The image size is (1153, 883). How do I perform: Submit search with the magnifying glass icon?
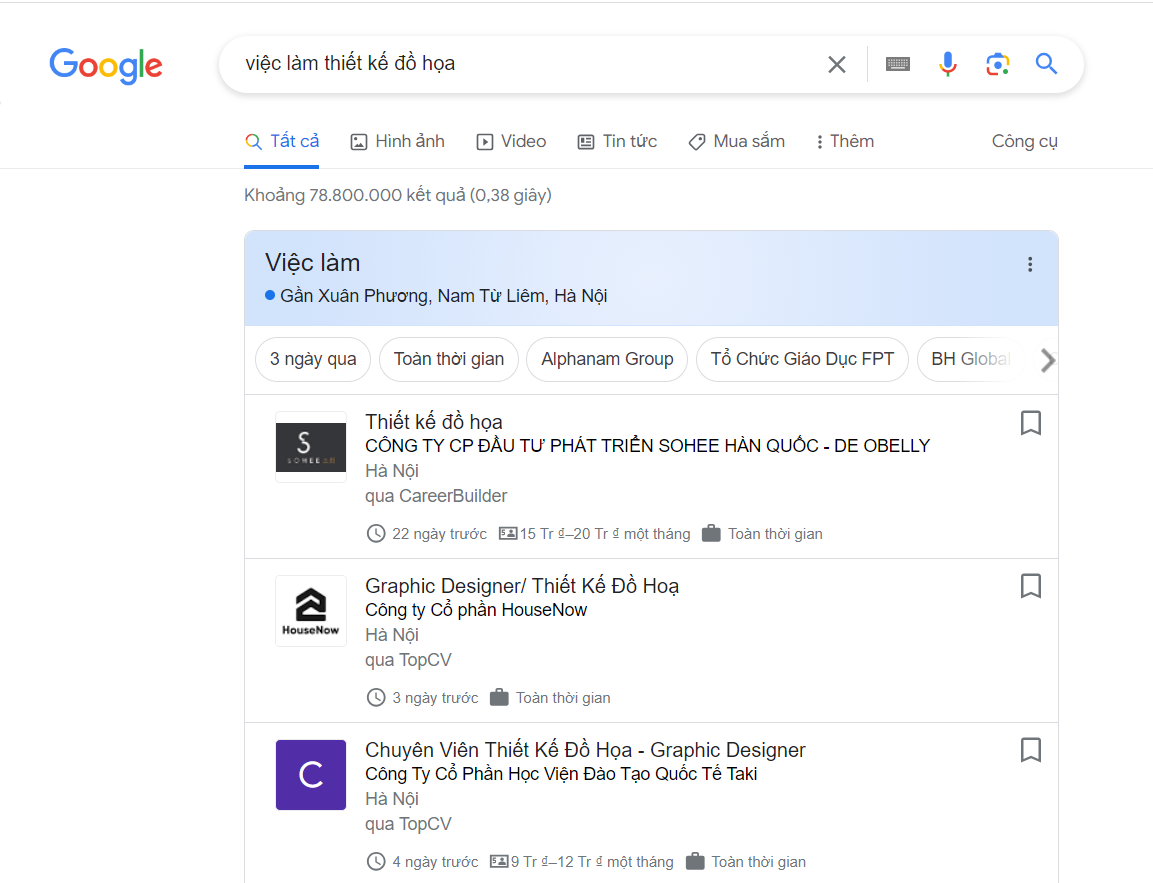(x=1046, y=64)
